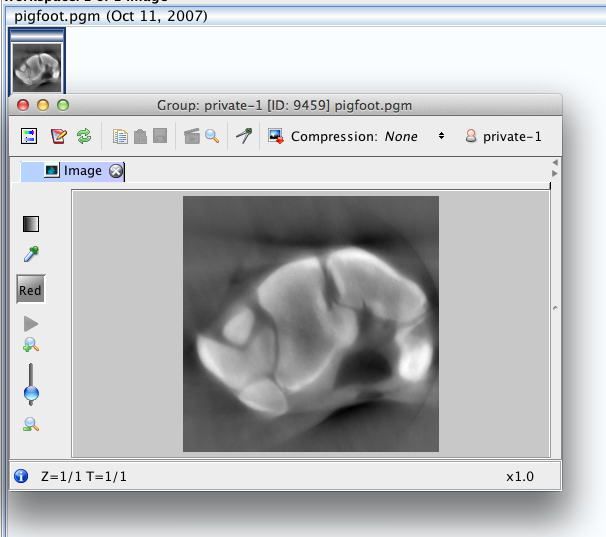Click the green refresh arrows icon
The image size is (606, 537).
tap(84, 136)
